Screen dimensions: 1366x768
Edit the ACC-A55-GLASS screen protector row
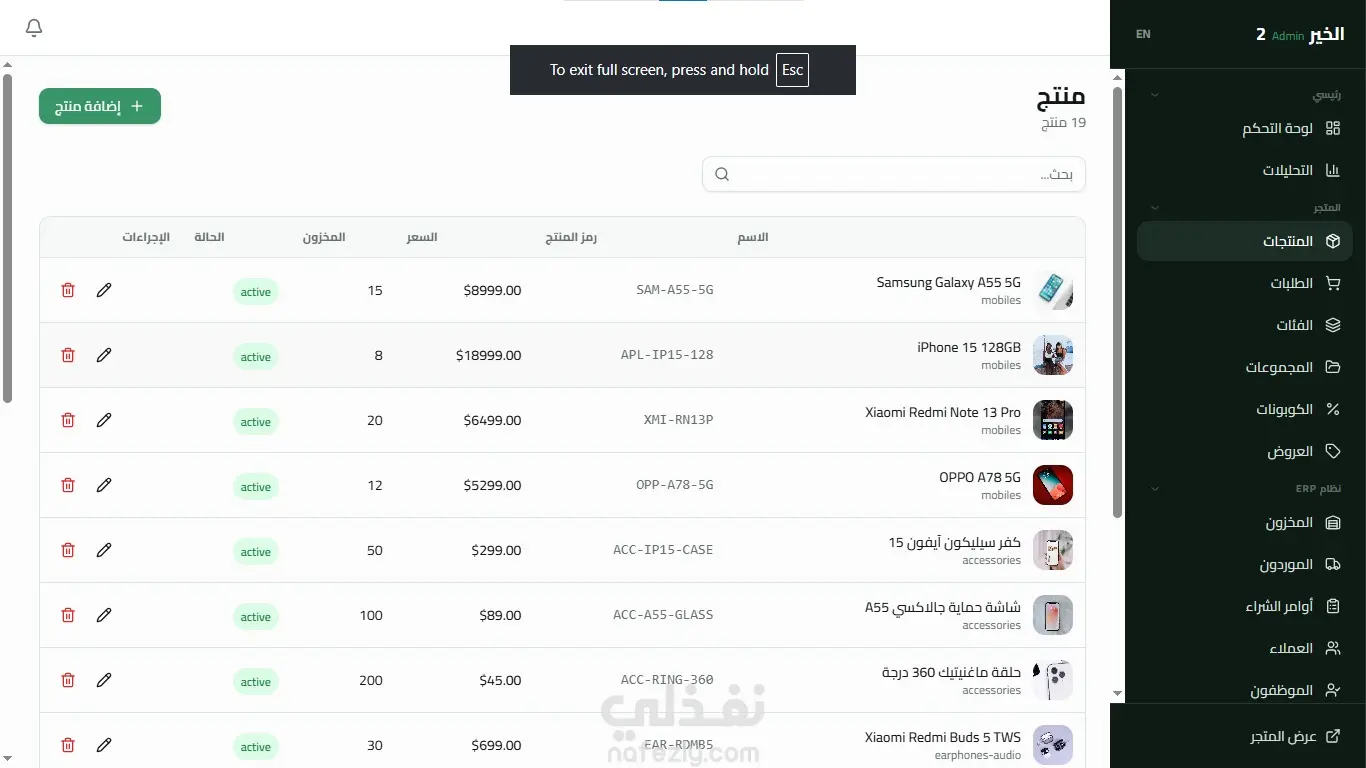tap(104, 615)
